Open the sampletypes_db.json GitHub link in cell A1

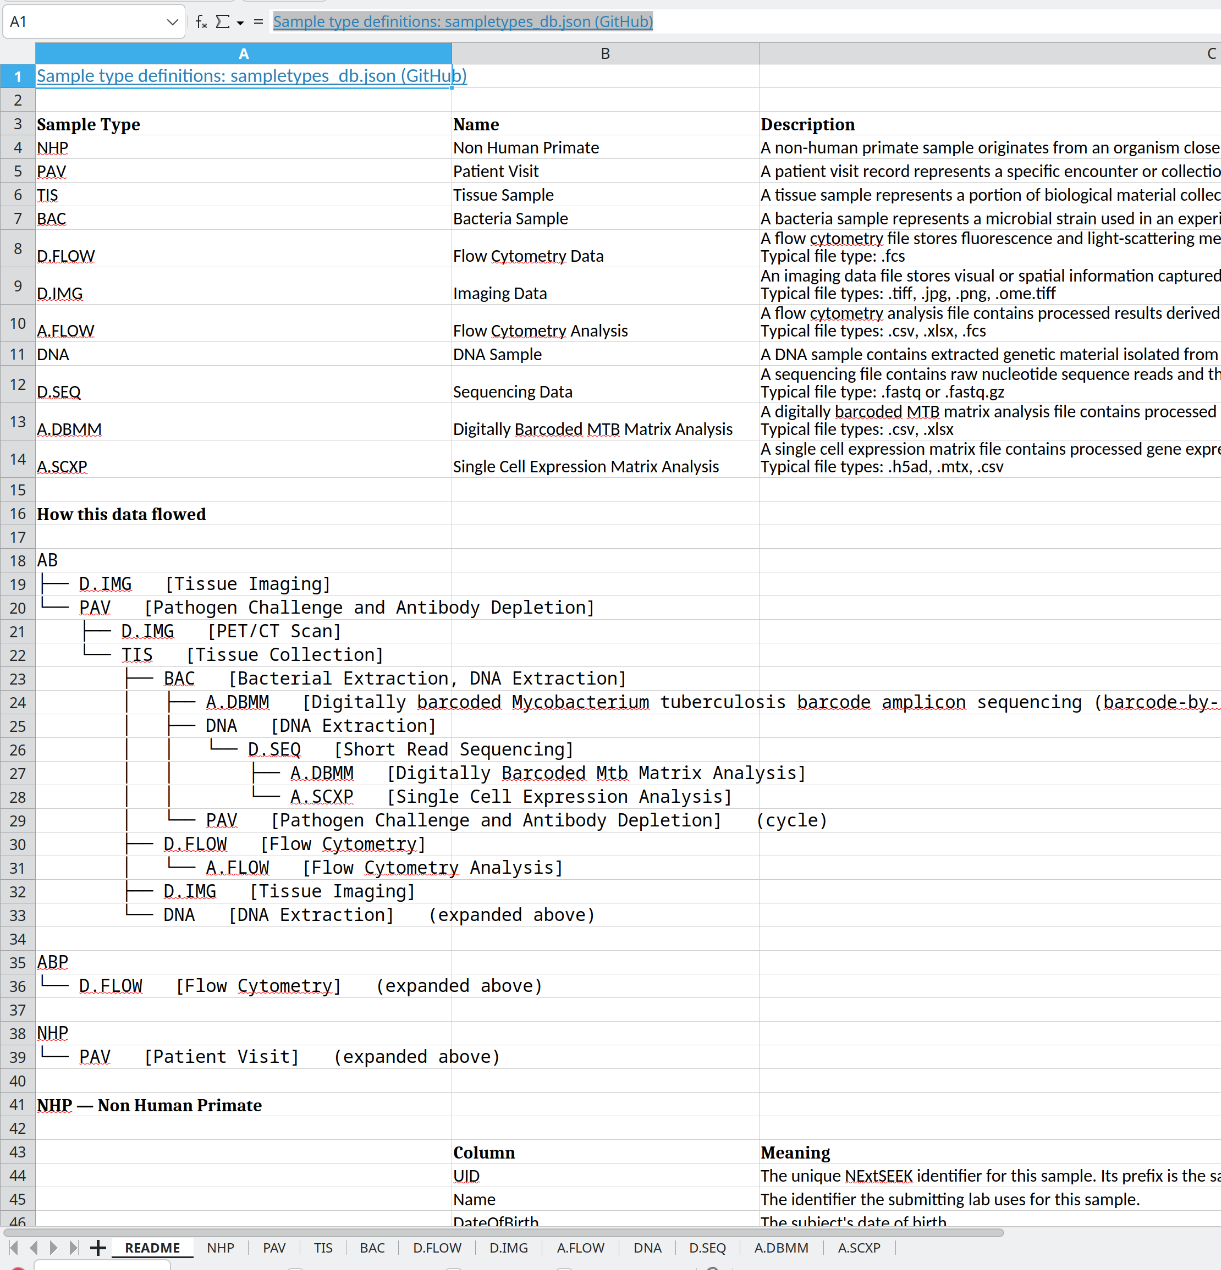point(251,76)
